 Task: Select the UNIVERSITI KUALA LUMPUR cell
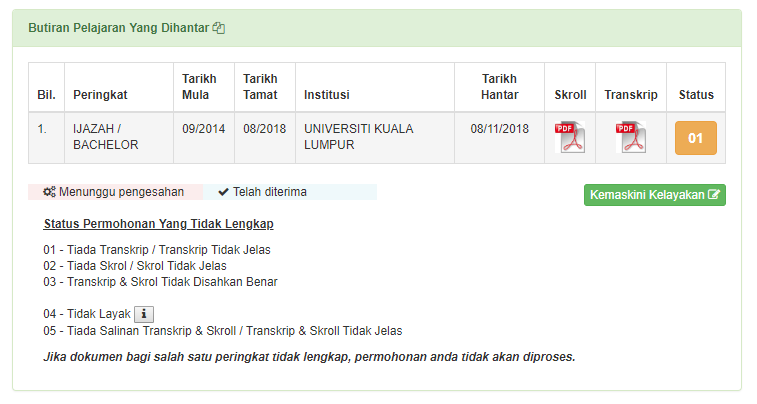coord(358,137)
